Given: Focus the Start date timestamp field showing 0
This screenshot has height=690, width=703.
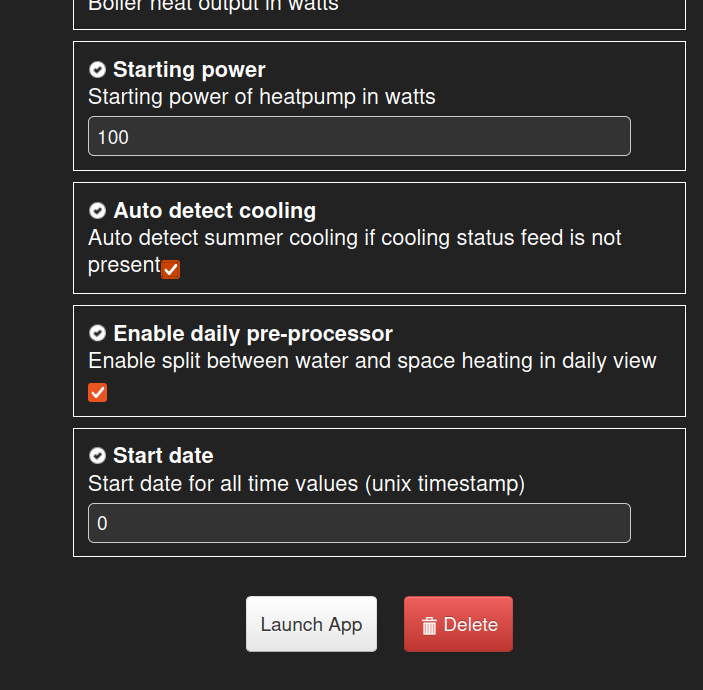Looking at the screenshot, I should 359,523.
